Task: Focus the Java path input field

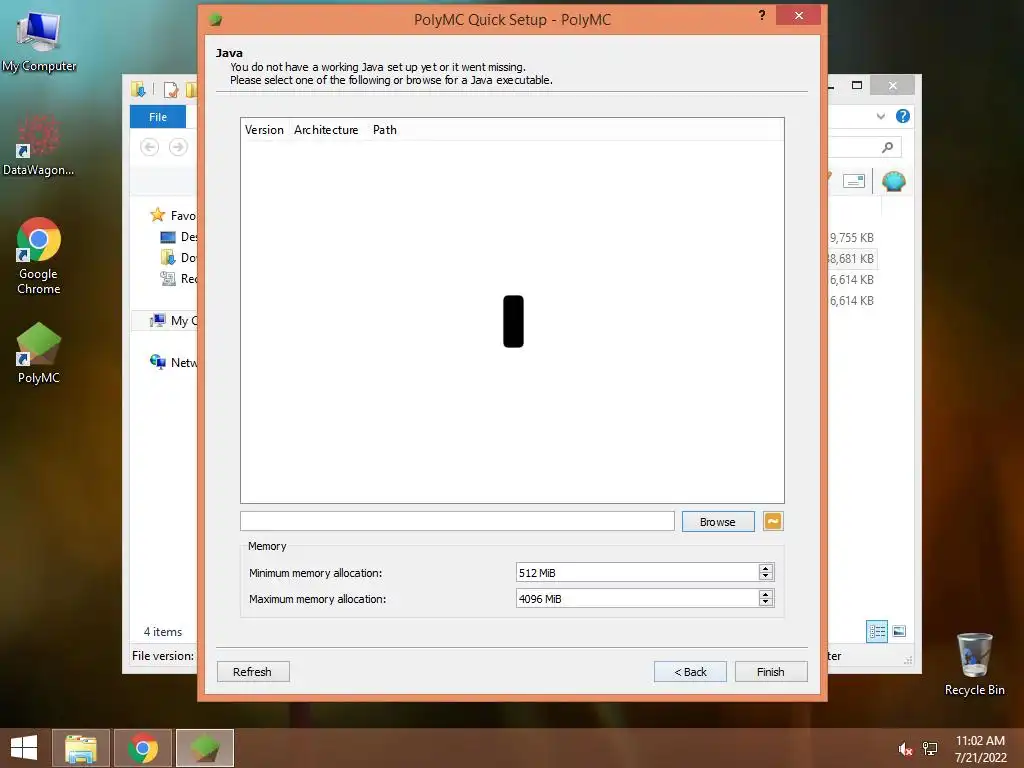Action: pos(457,521)
